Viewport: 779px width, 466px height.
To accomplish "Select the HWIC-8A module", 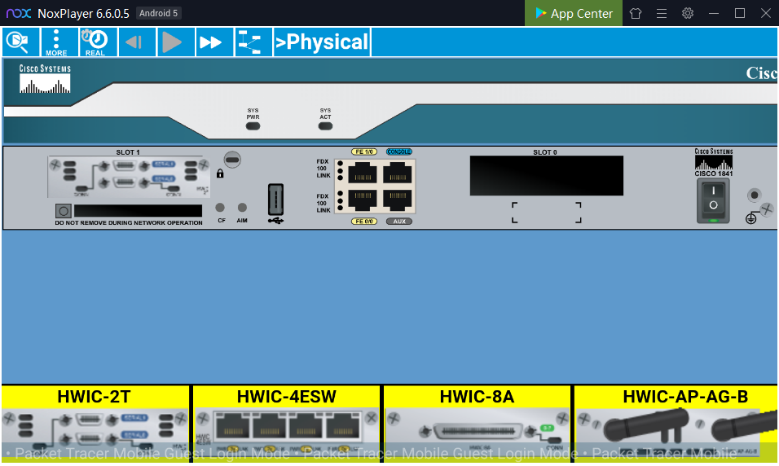I will coord(477,423).
